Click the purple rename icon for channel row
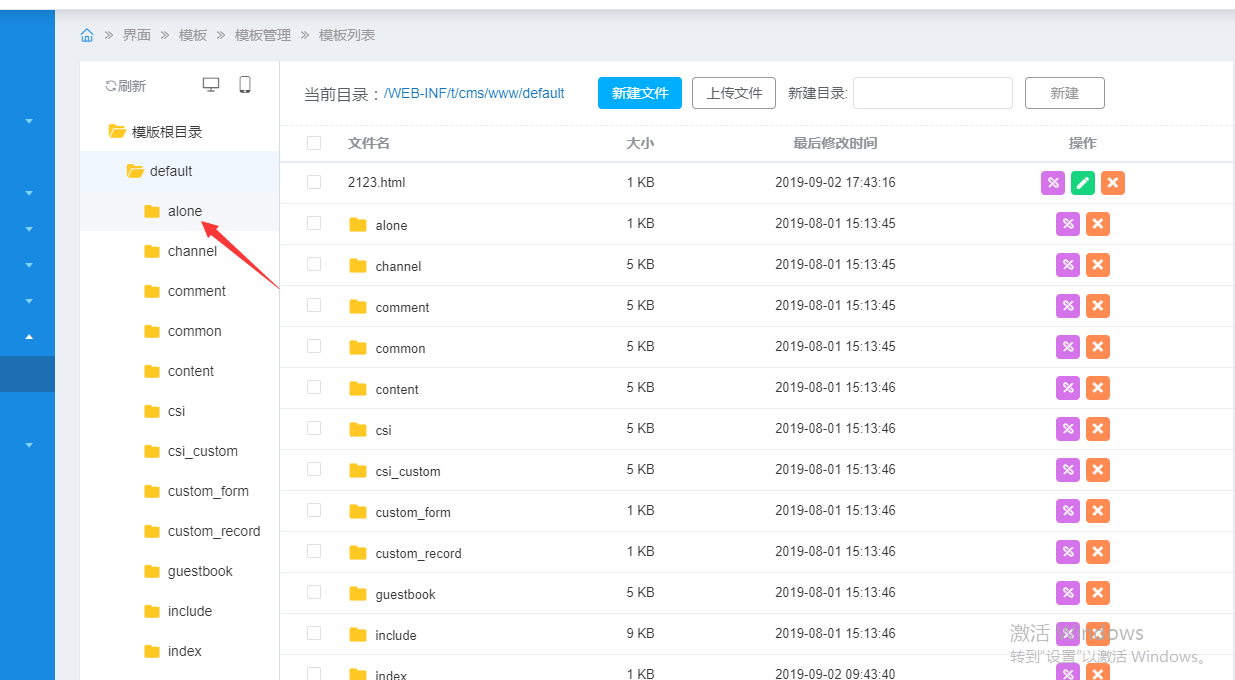 (1068, 265)
